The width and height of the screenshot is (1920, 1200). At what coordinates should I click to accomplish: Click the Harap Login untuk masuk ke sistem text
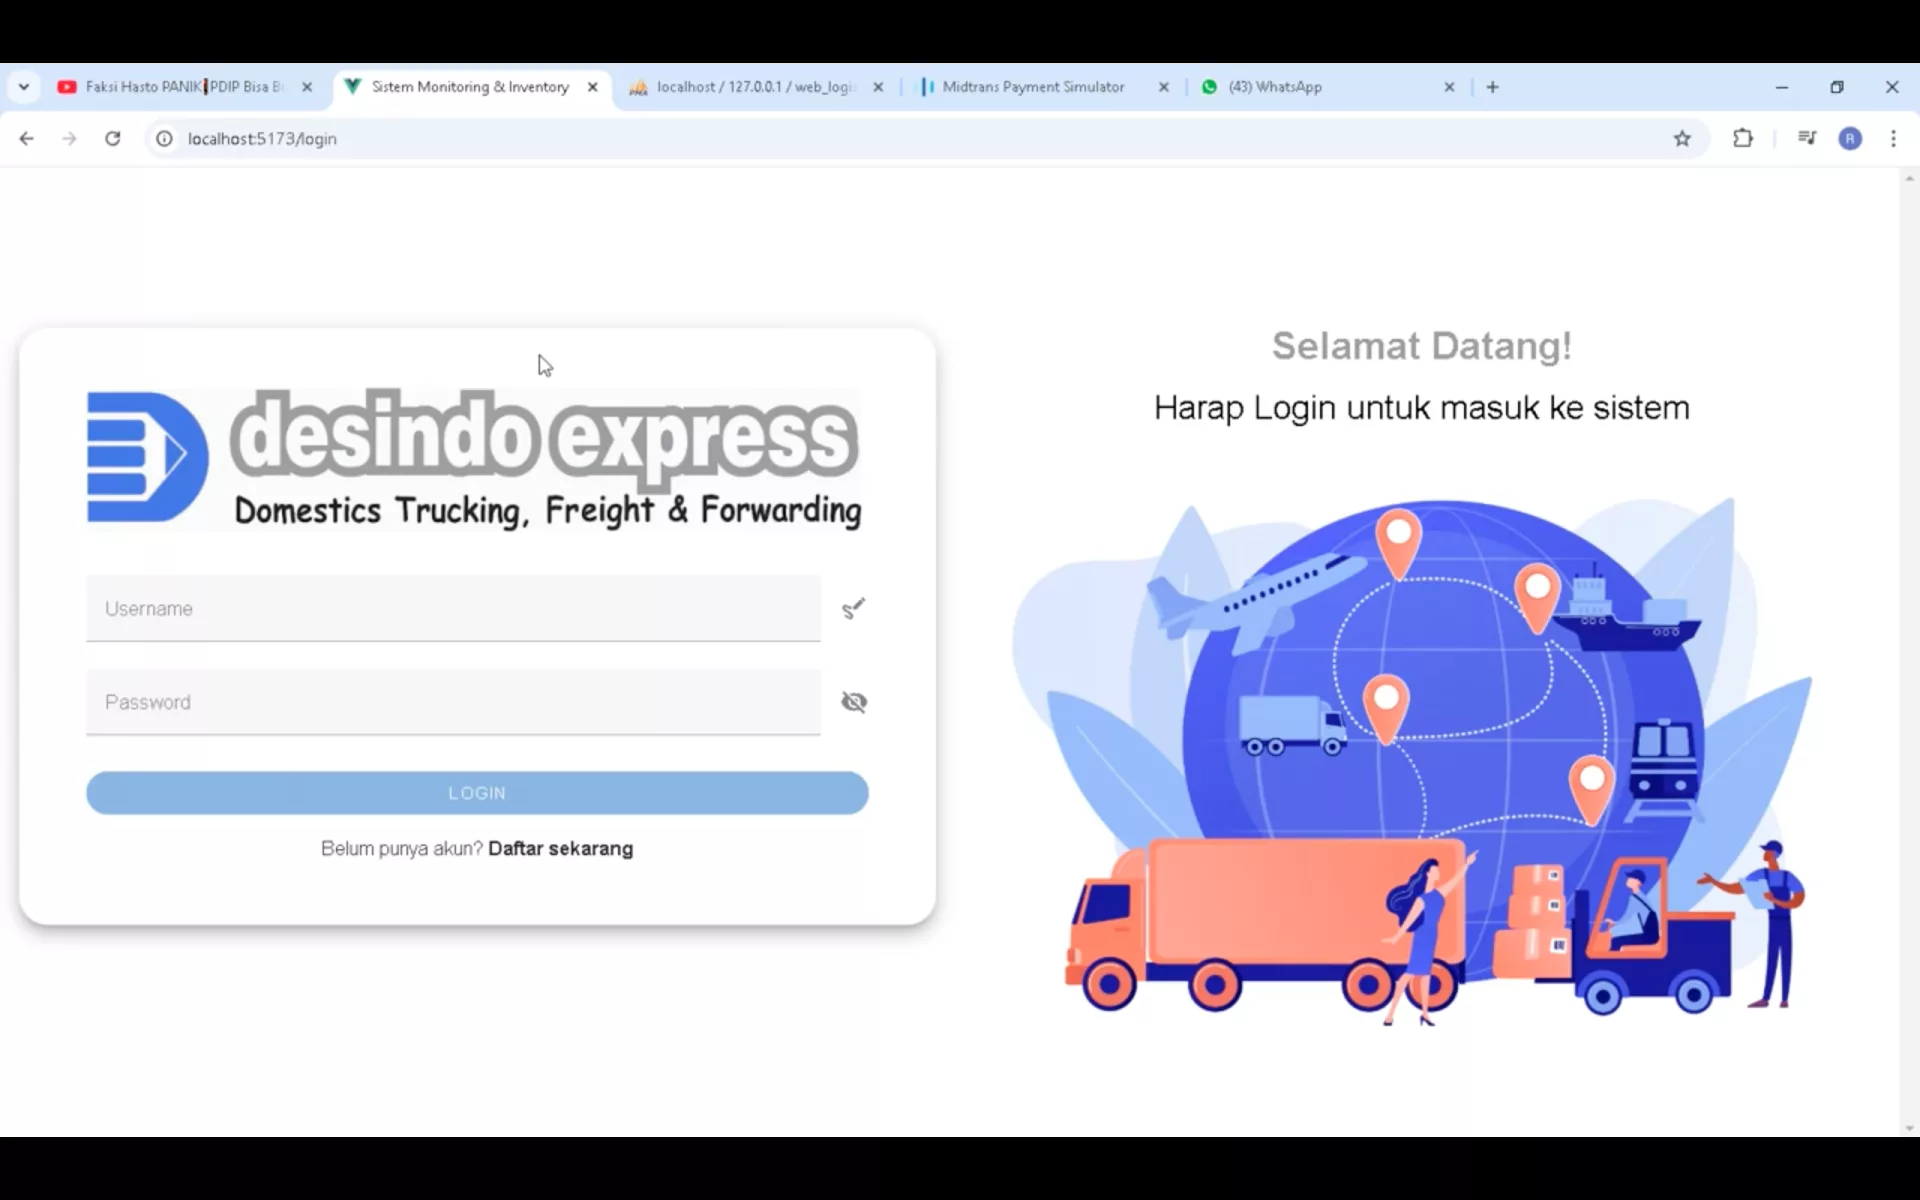[x=1421, y=408]
